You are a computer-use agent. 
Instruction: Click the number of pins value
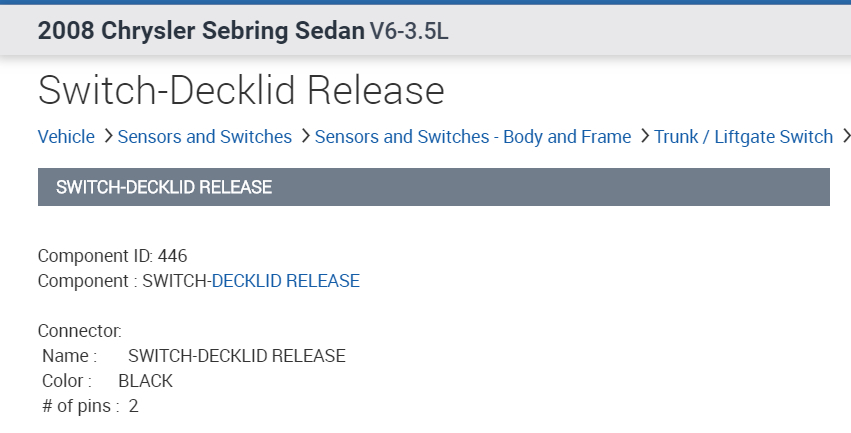pyautogui.click(x=133, y=406)
